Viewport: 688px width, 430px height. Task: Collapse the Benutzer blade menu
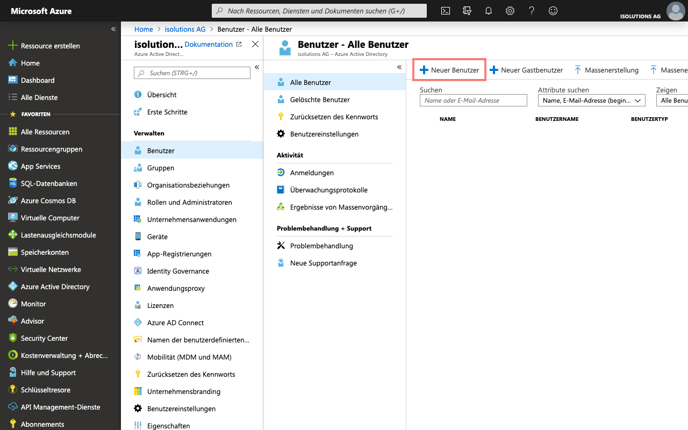[x=399, y=67]
